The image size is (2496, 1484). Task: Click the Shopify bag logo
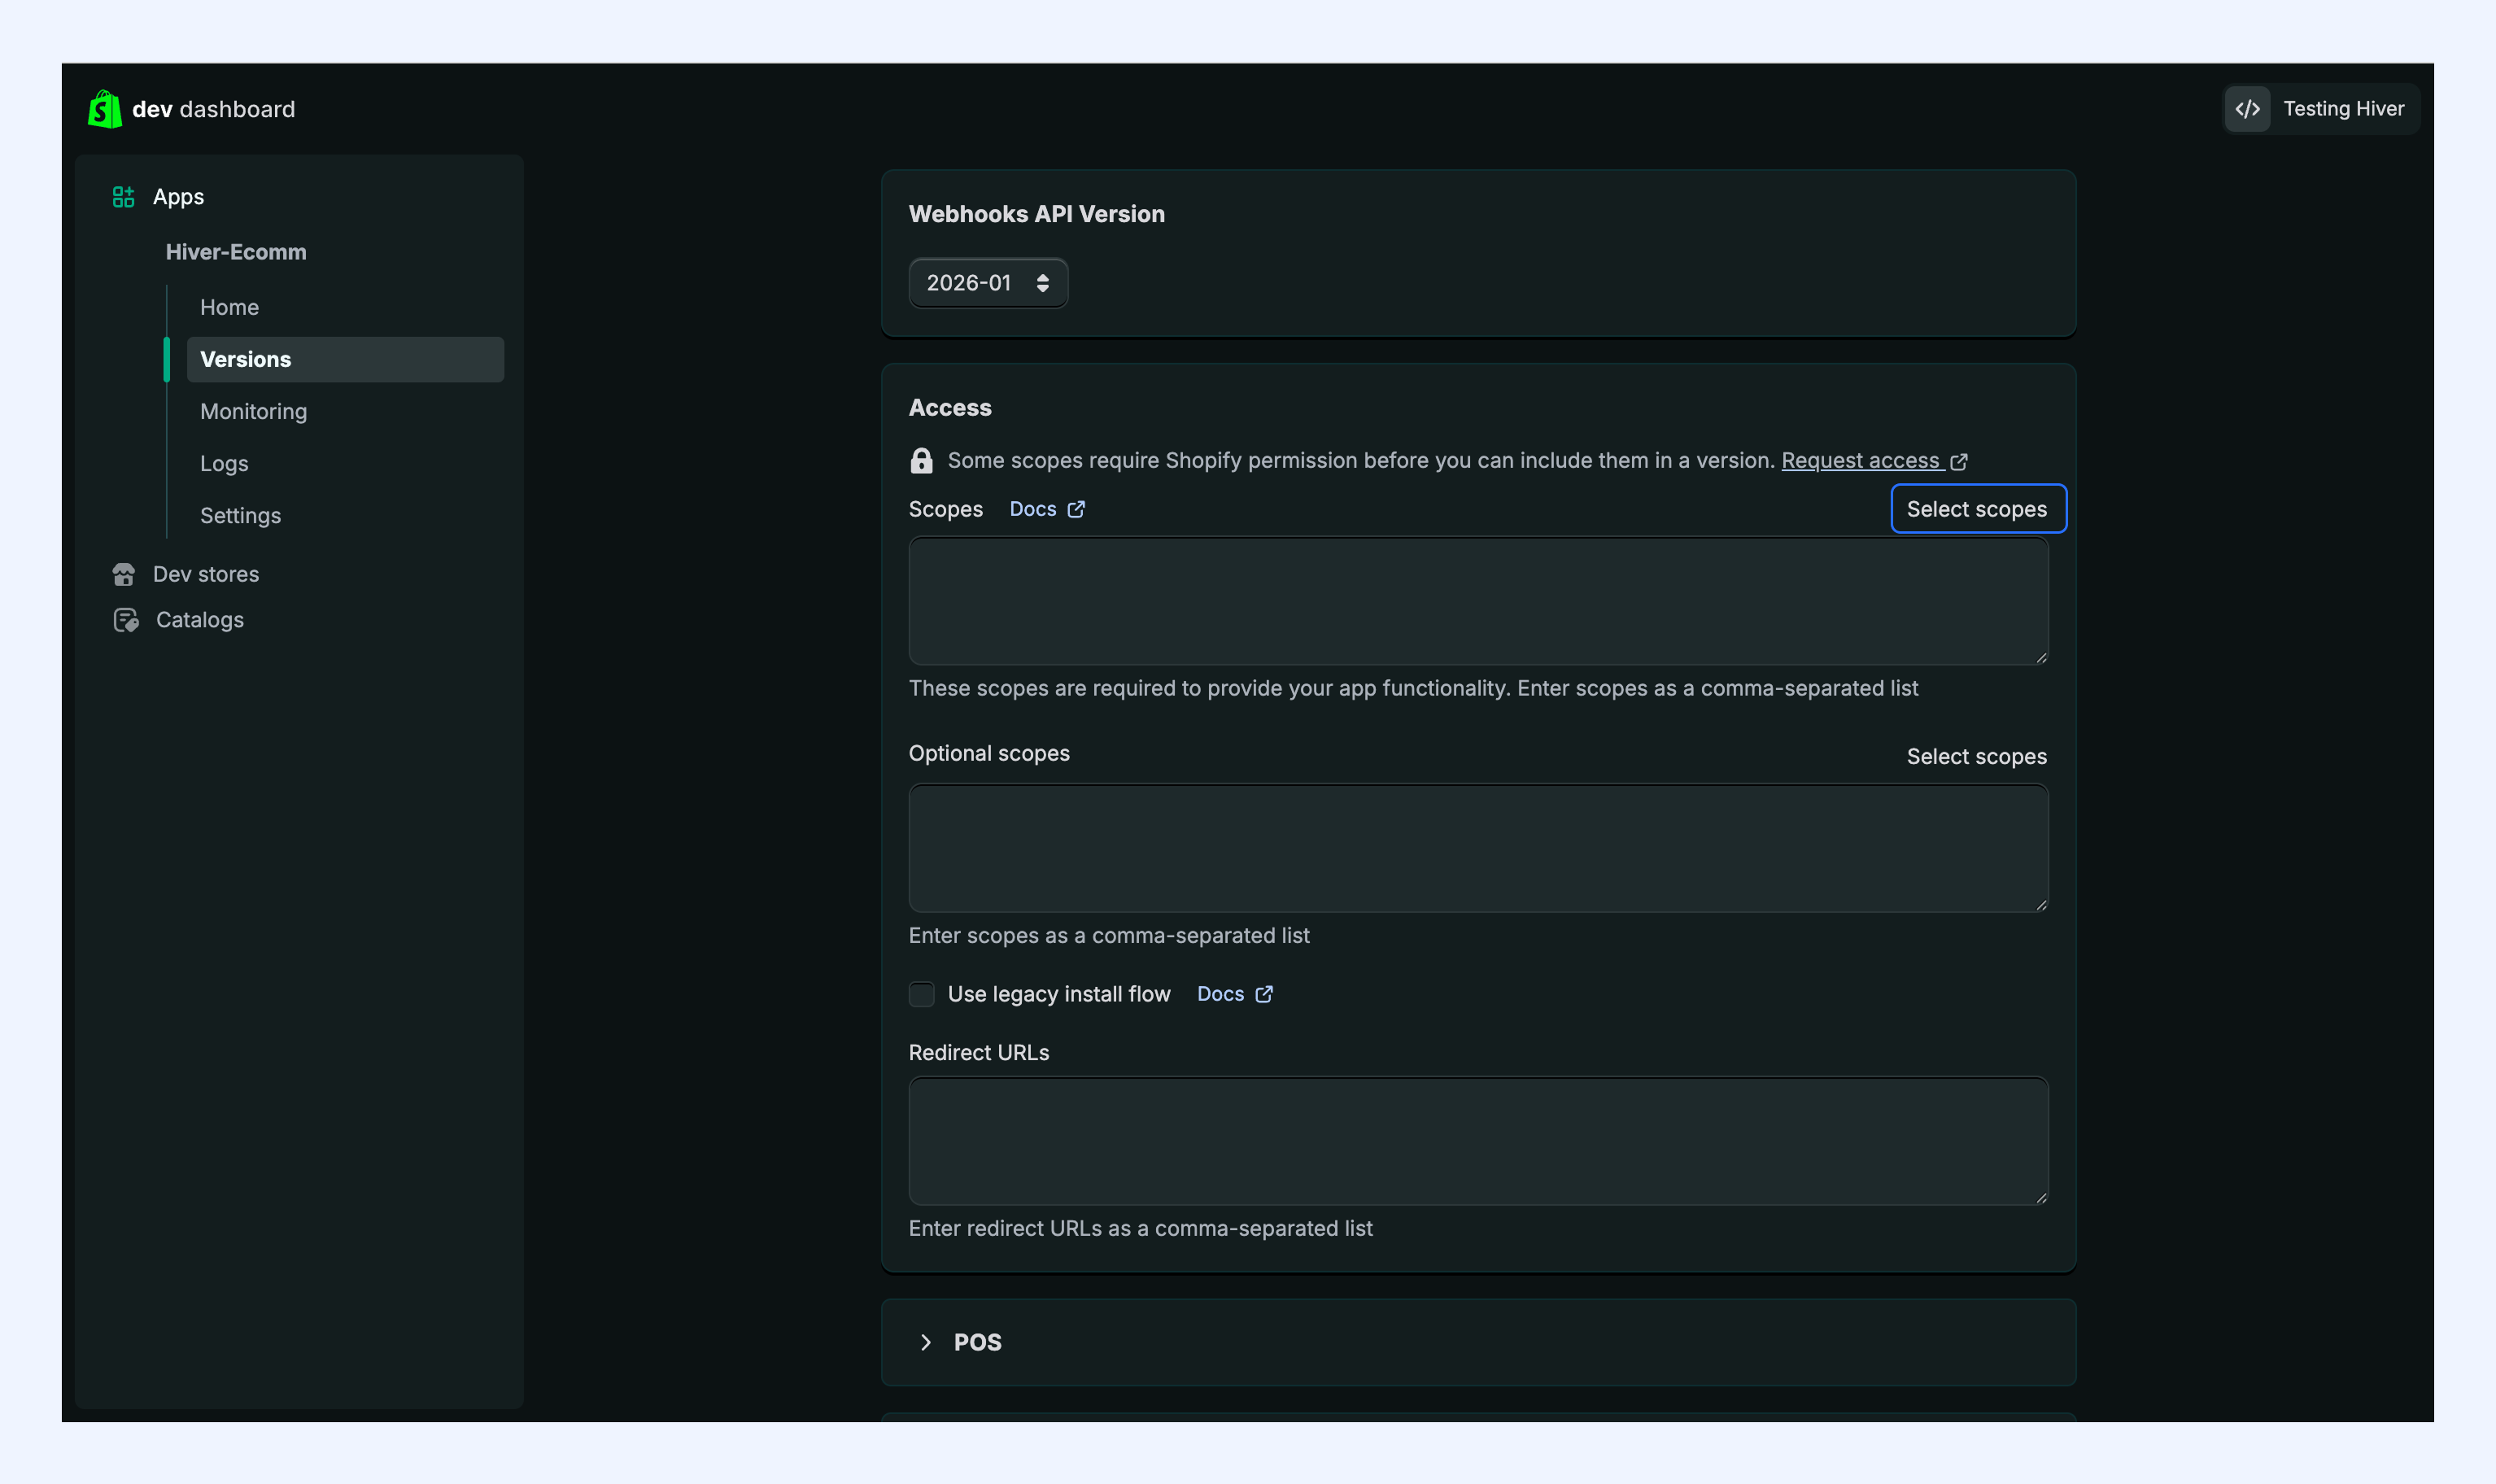pyautogui.click(x=105, y=109)
